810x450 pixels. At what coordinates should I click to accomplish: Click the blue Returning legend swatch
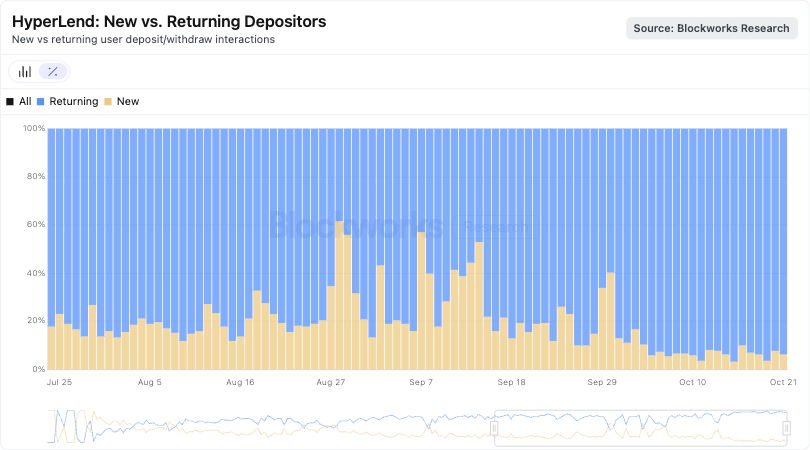pos(41,102)
